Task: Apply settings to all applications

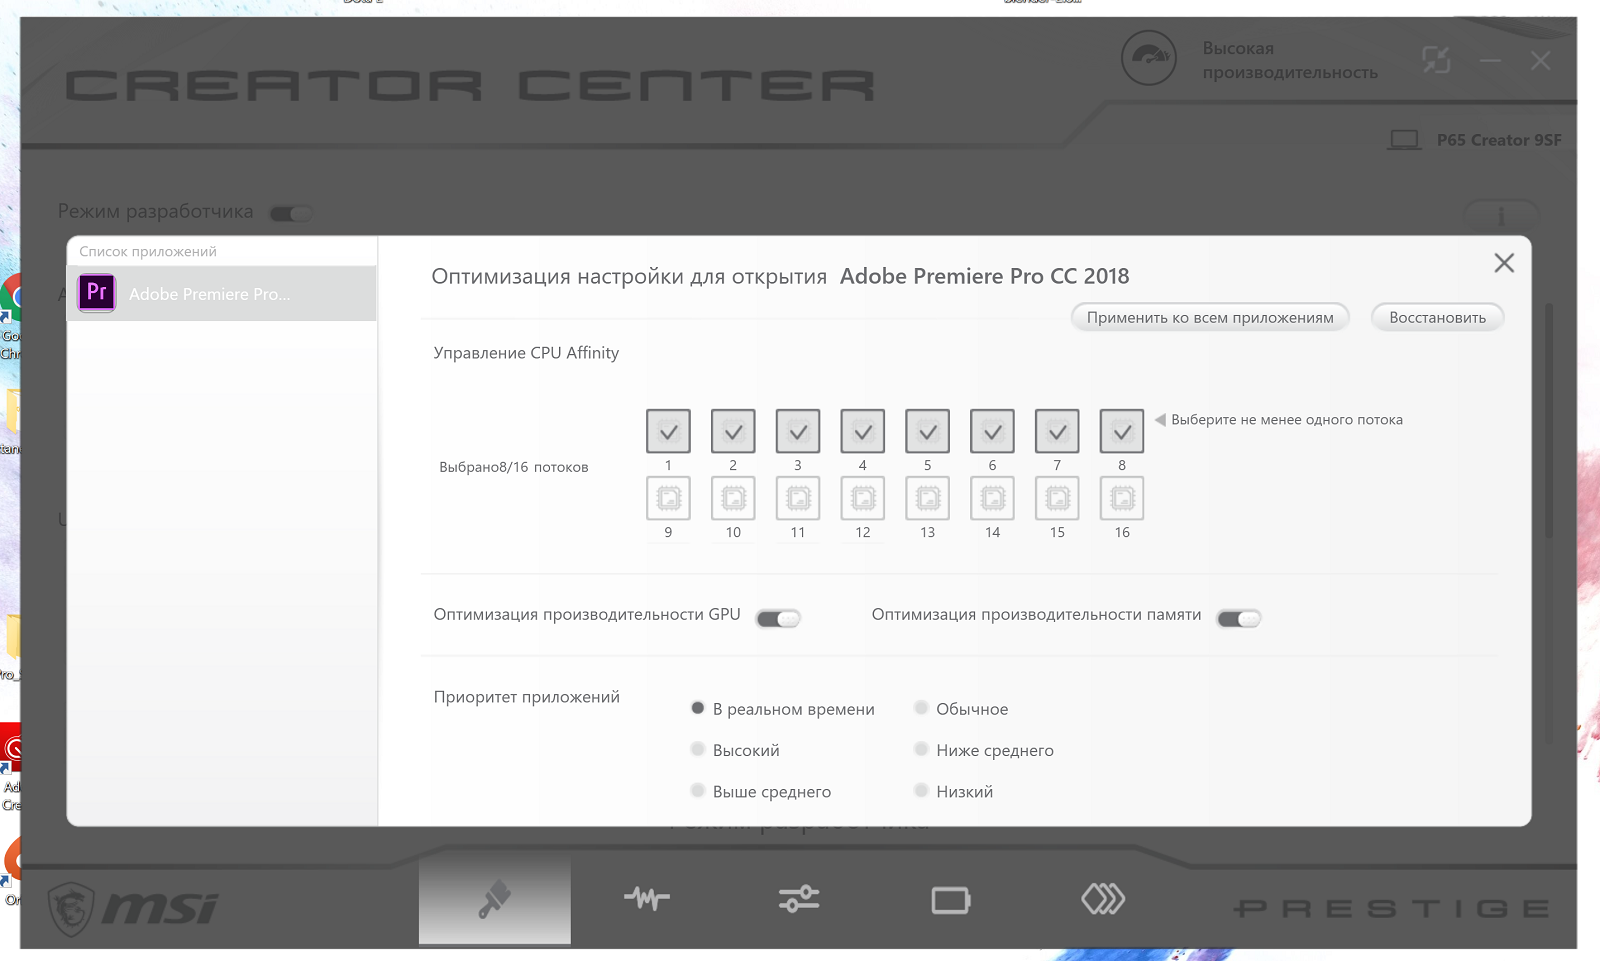Action: (x=1210, y=317)
